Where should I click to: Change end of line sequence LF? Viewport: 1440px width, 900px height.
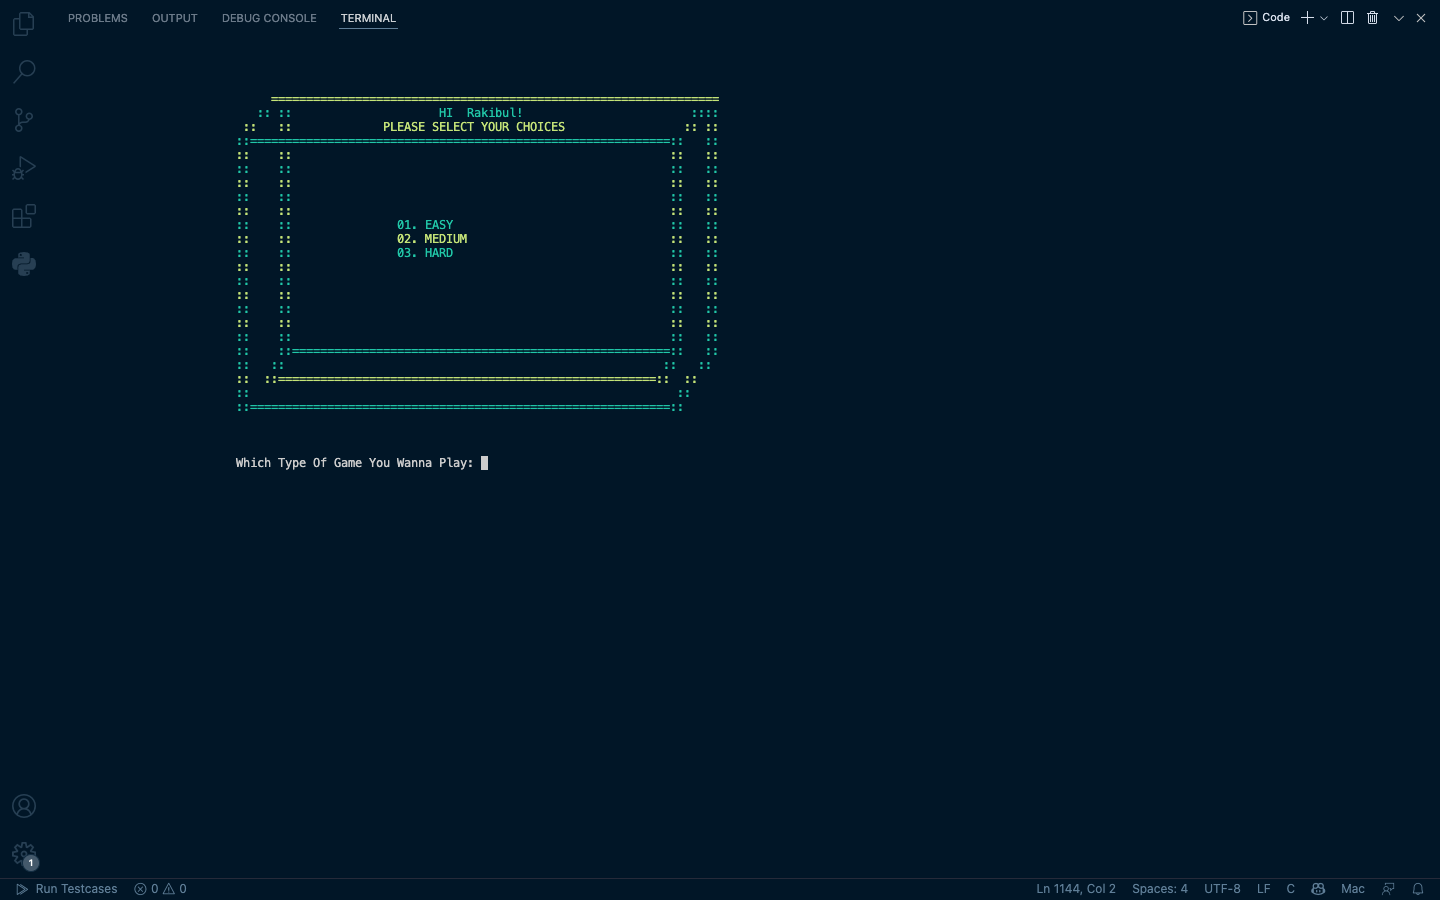1264,889
